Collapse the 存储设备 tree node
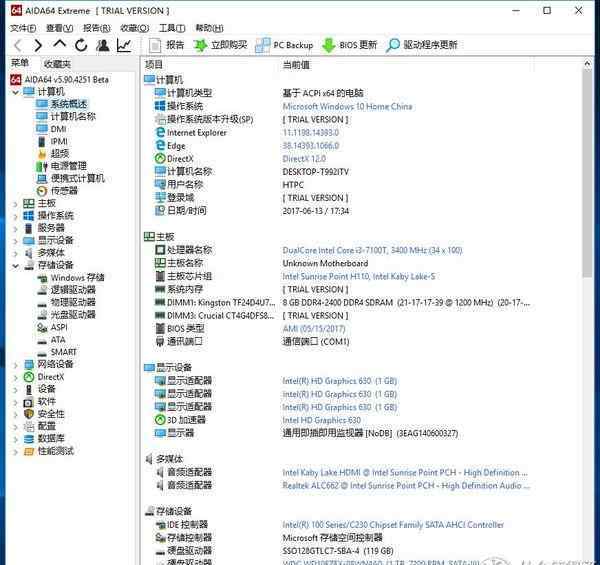Viewport: 600px width, 565px height. tap(16, 265)
